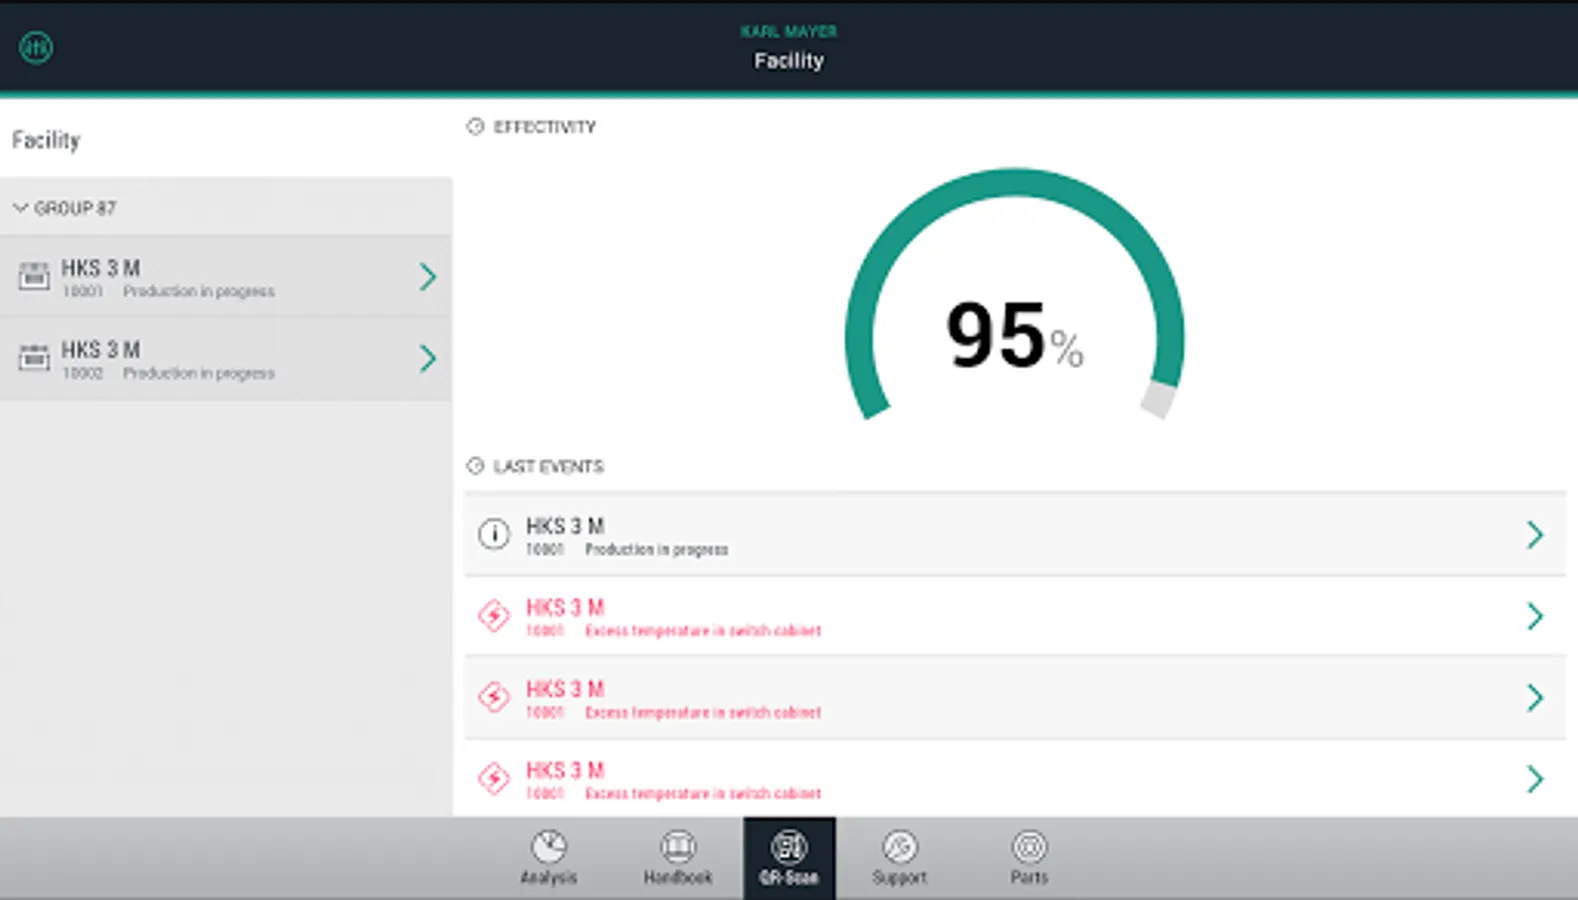
Task: Click the Facility heading in left panel
Action: (x=46, y=140)
